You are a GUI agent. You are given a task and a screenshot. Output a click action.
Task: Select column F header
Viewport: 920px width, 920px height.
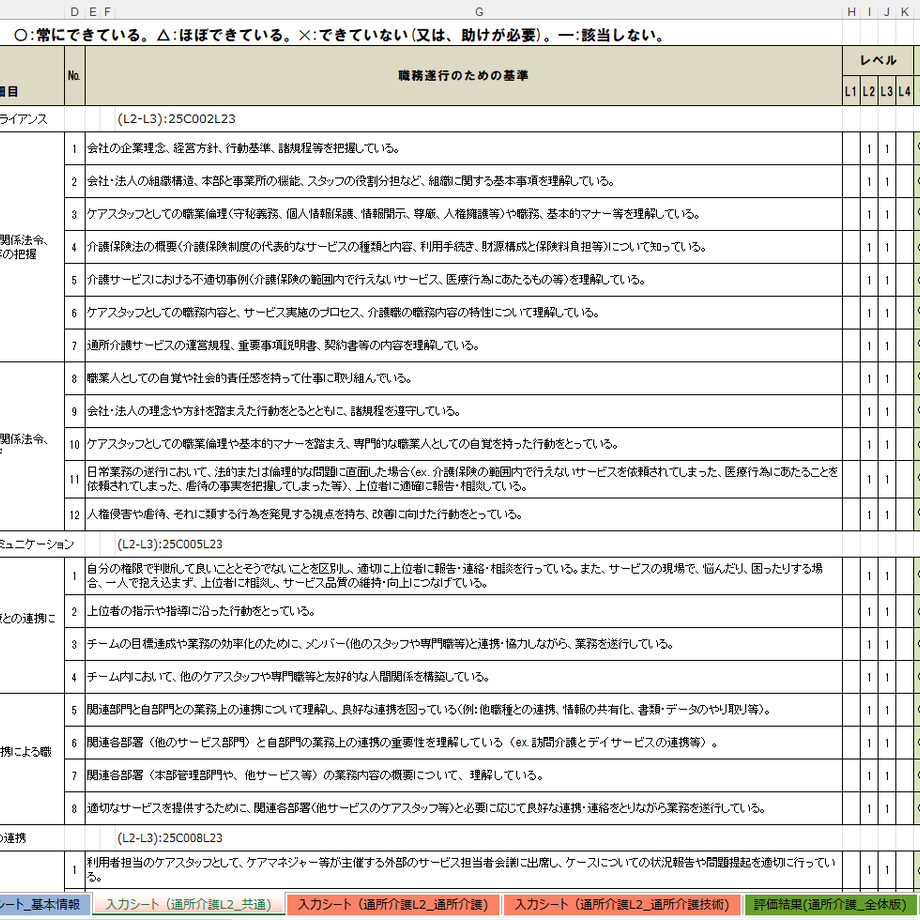pos(107,12)
